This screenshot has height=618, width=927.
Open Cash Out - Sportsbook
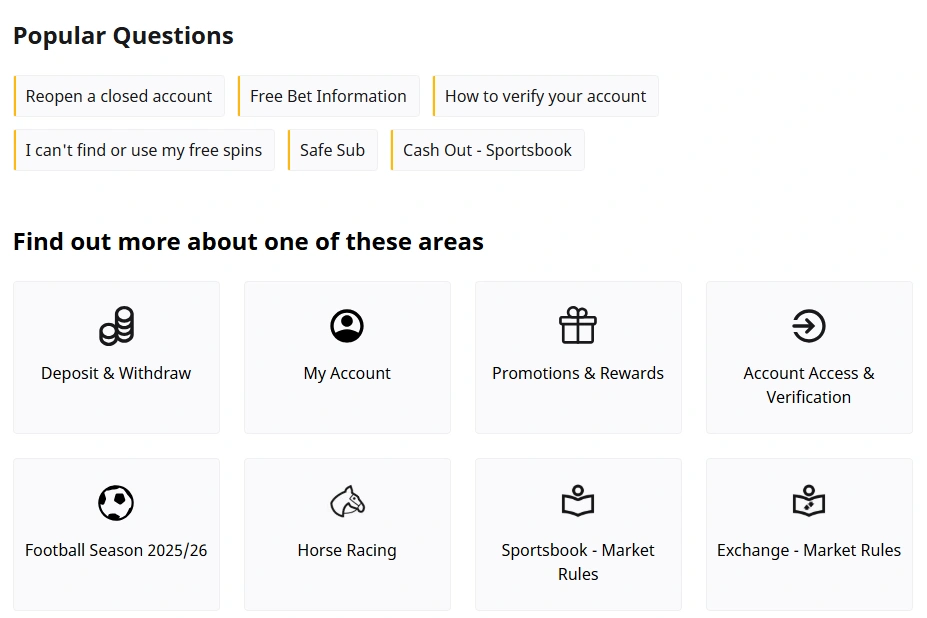[x=487, y=149]
